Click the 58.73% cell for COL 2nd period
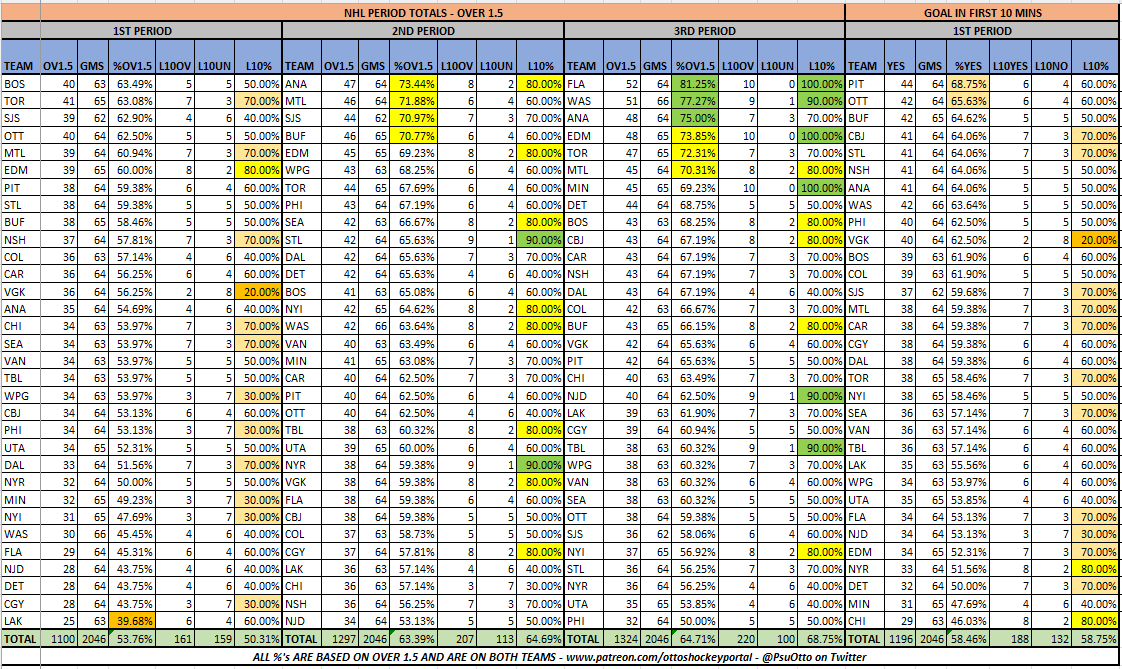Viewport: 1122px width, 669px height. (x=413, y=534)
